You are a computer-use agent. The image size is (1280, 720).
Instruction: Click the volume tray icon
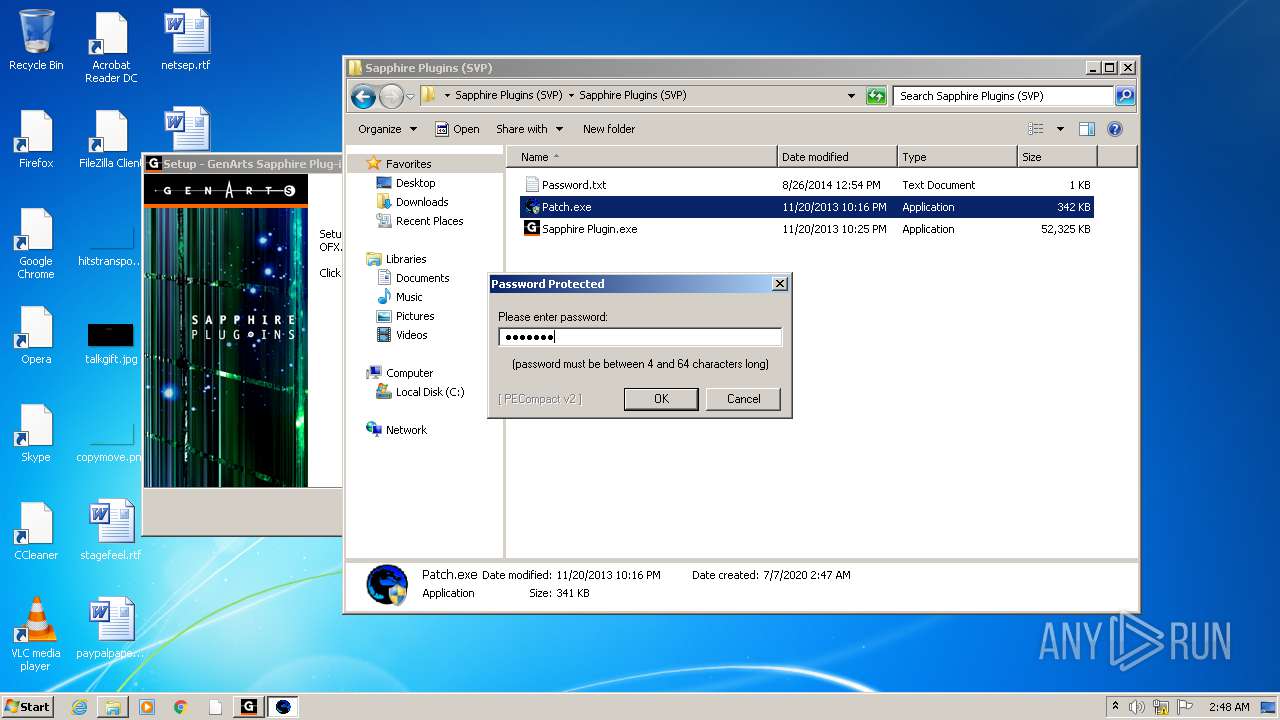click(1137, 707)
